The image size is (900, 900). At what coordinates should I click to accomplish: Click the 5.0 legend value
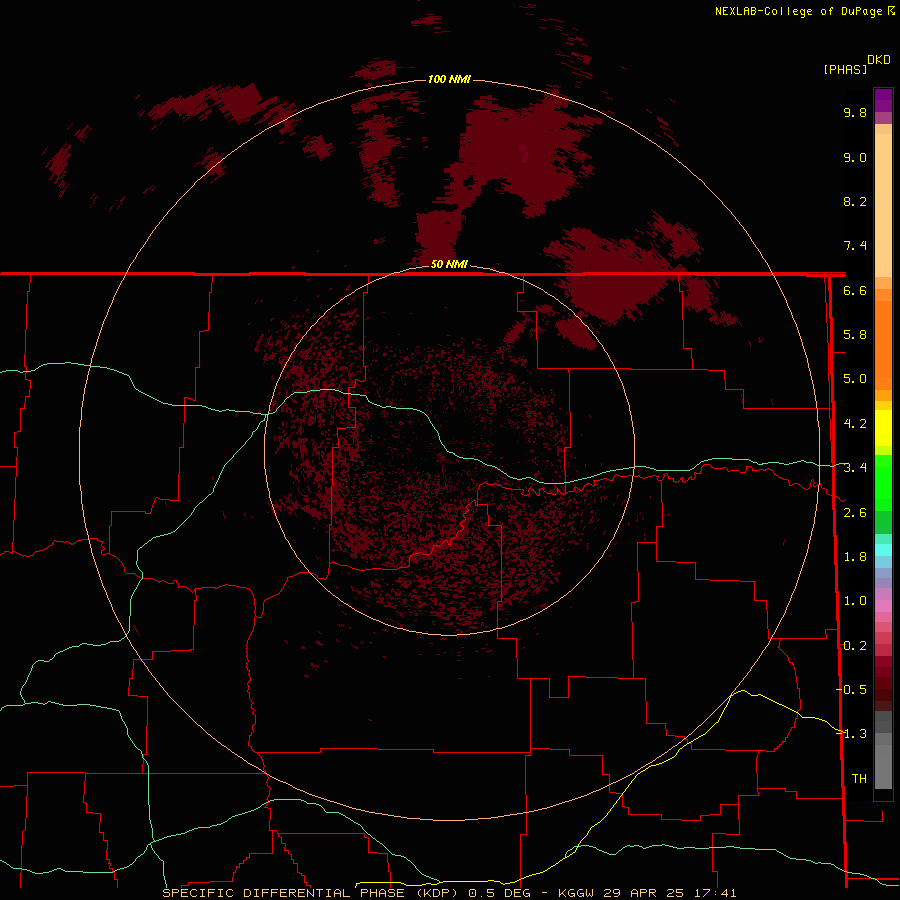[855, 379]
